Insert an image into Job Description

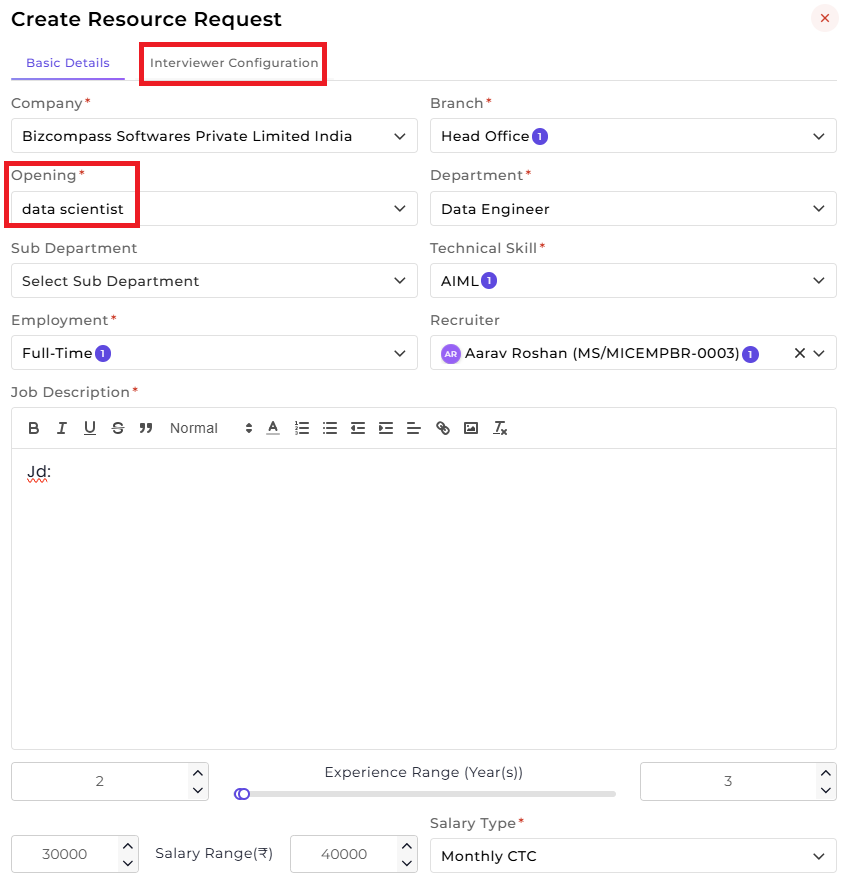(x=471, y=428)
